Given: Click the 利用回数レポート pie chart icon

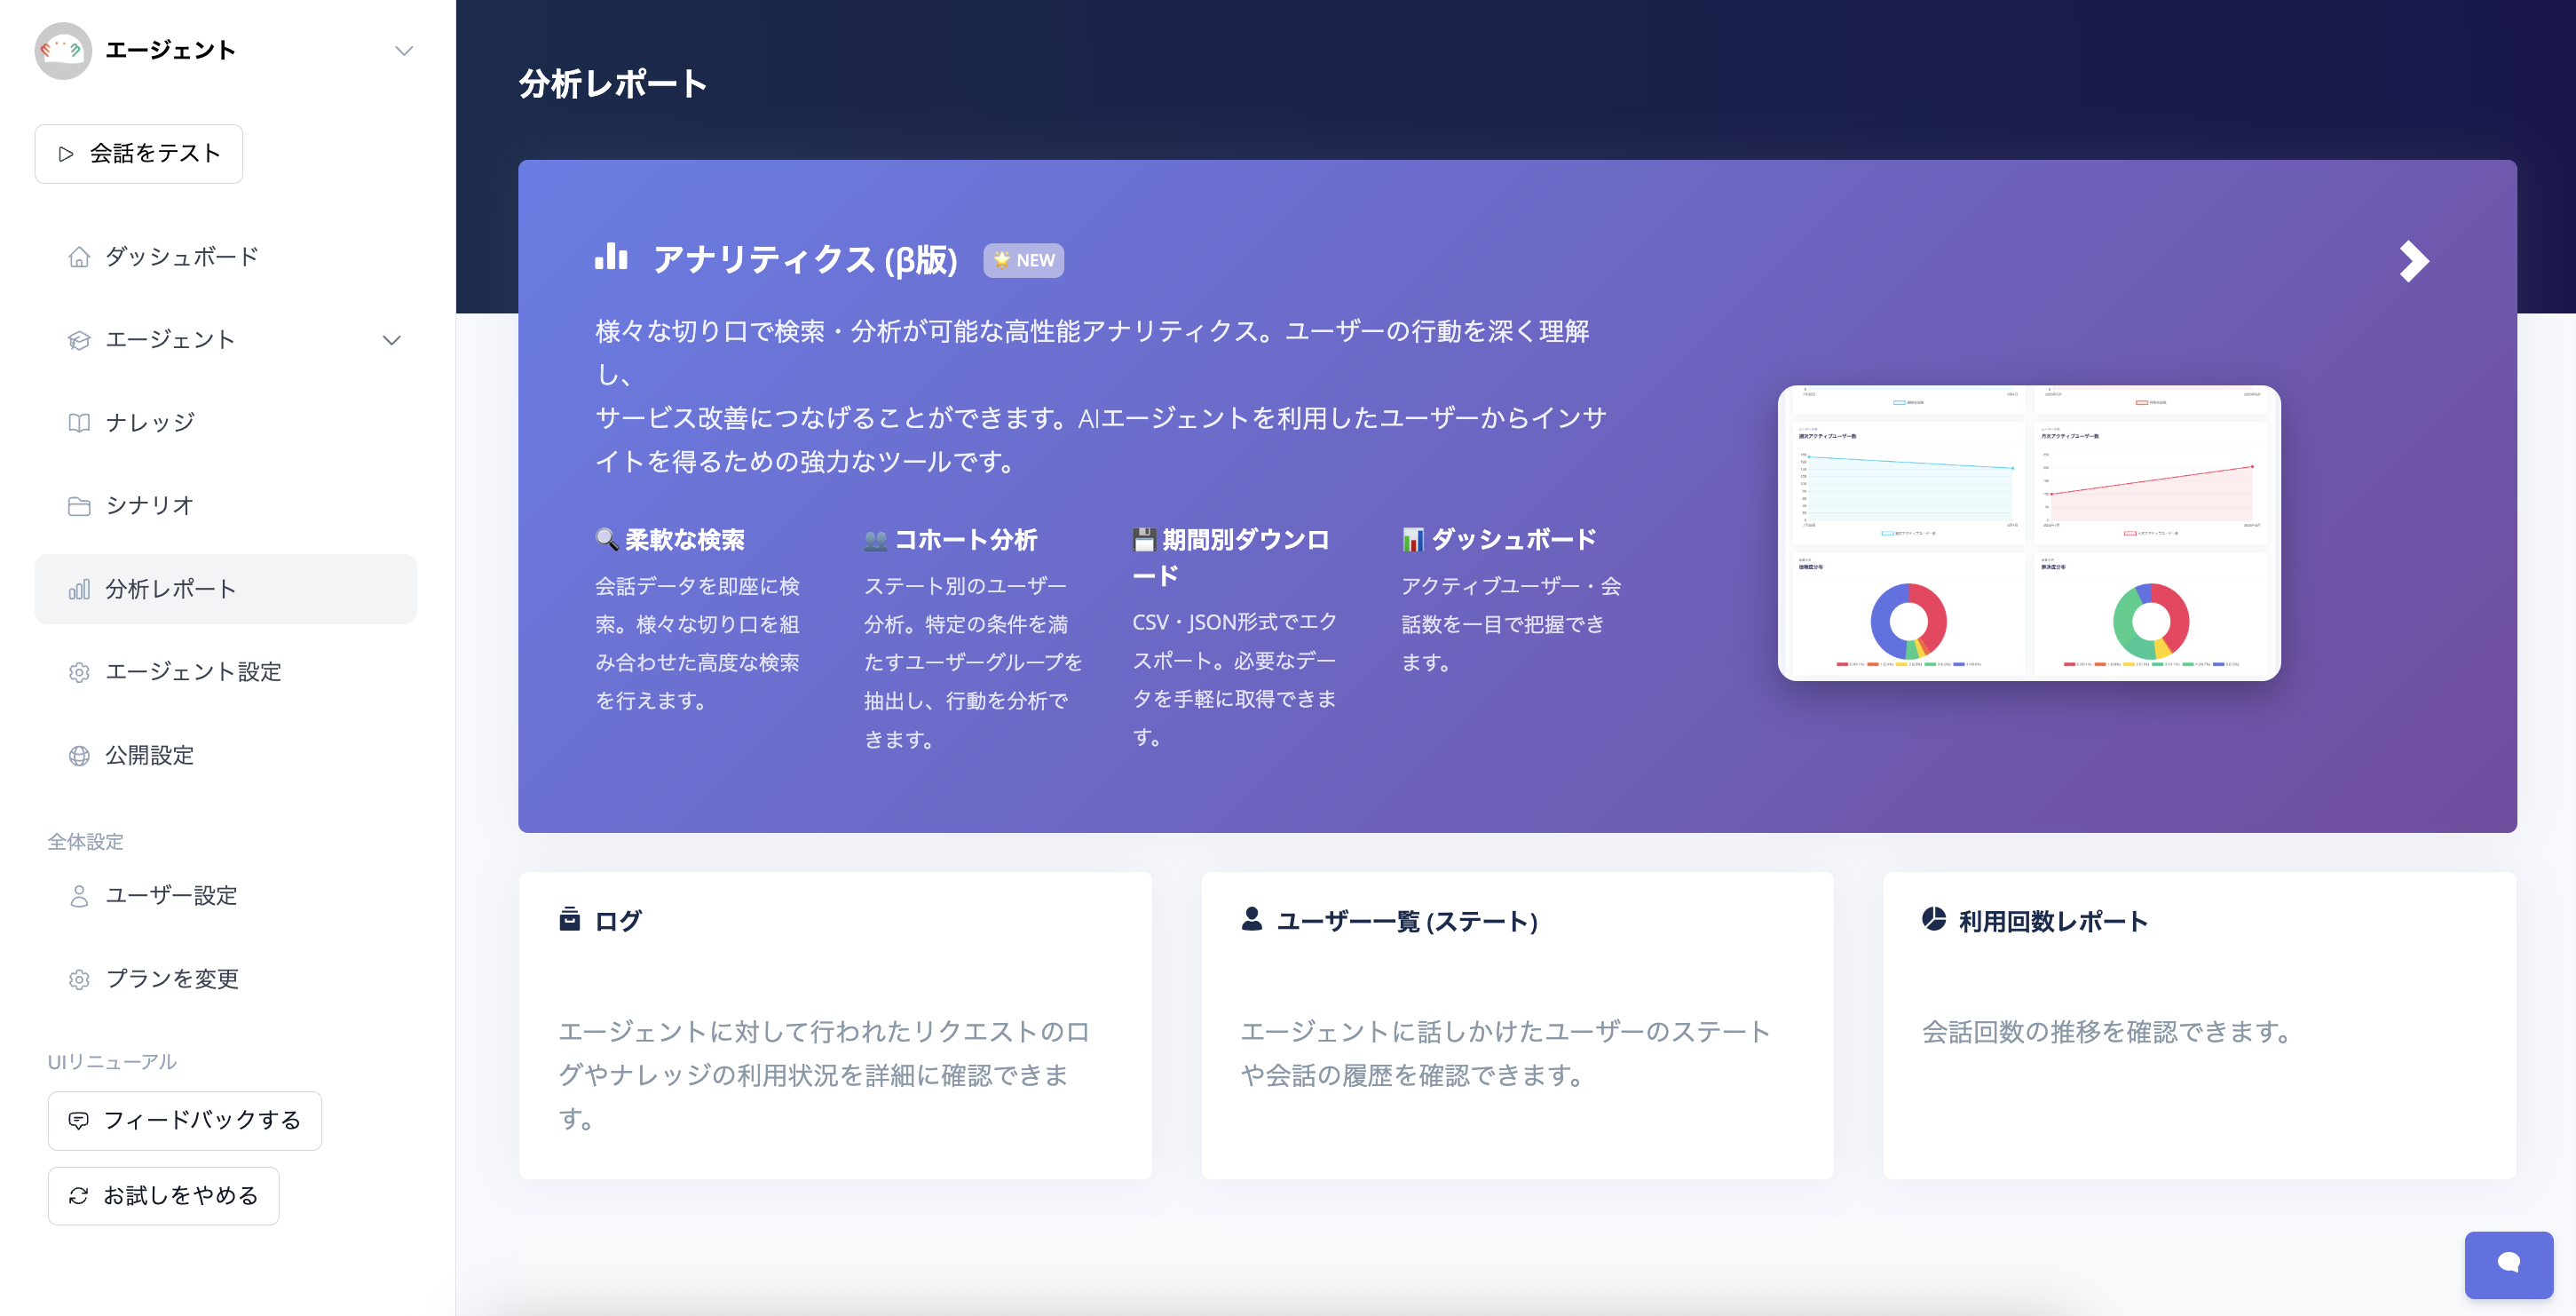Looking at the screenshot, I should point(1933,918).
